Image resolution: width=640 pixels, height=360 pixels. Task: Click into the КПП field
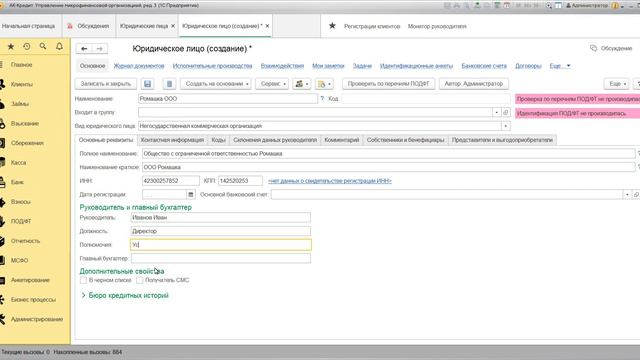click(240, 181)
